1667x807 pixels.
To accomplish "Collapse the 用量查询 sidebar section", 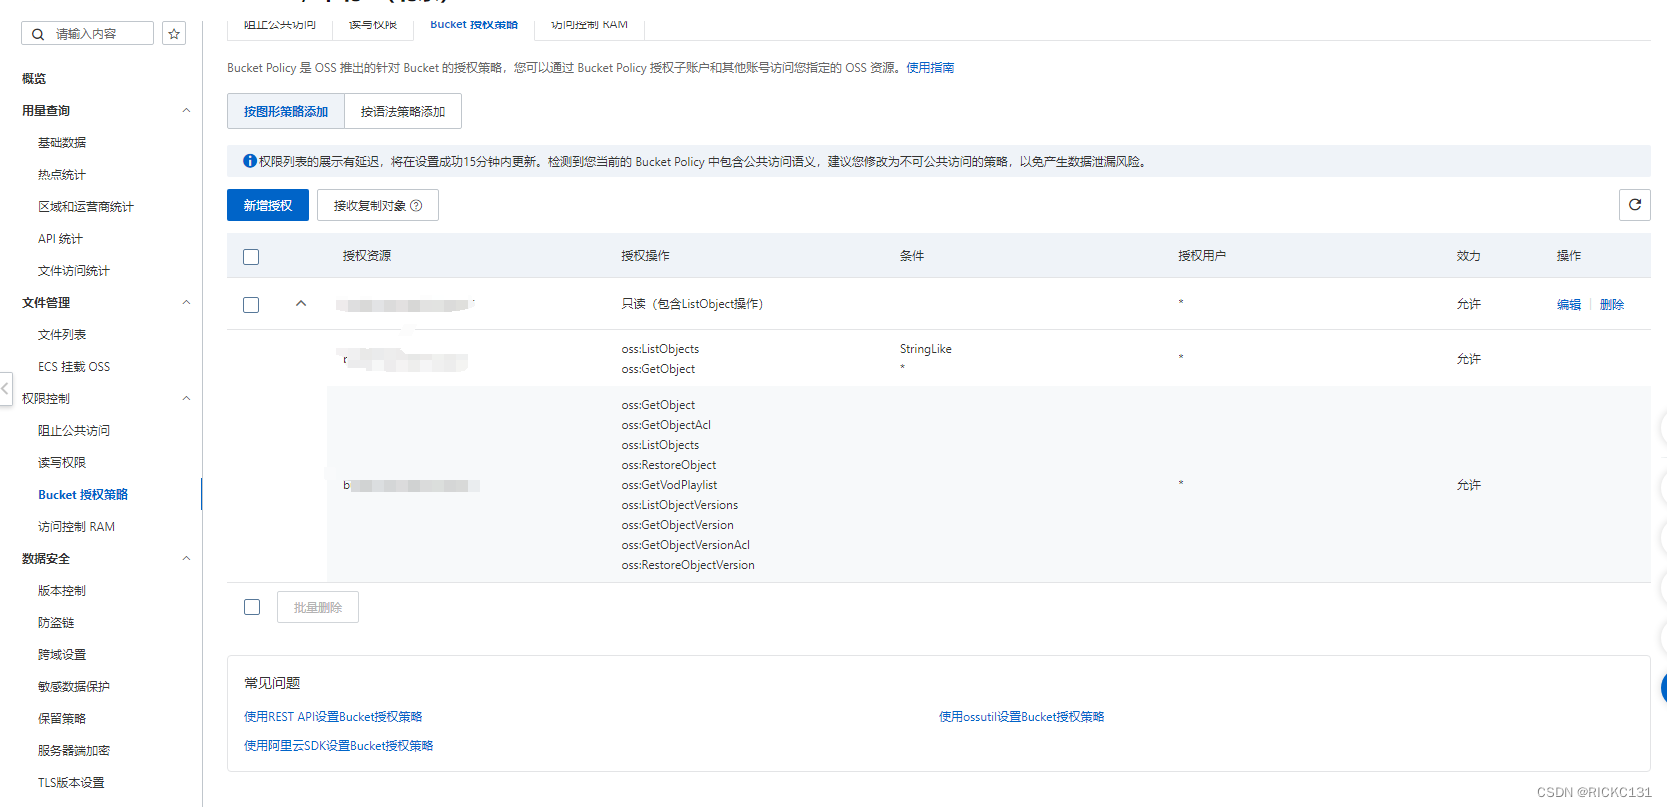I will click(186, 110).
